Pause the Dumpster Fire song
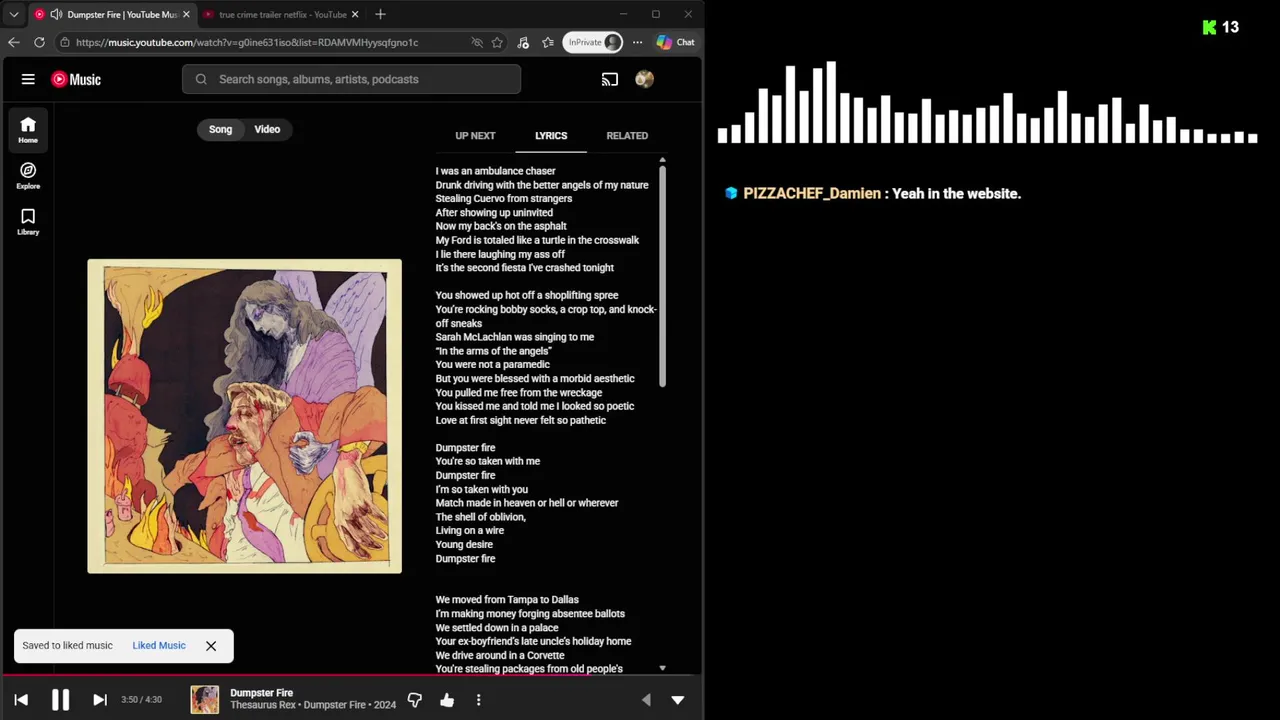1280x720 pixels. (x=60, y=700)
